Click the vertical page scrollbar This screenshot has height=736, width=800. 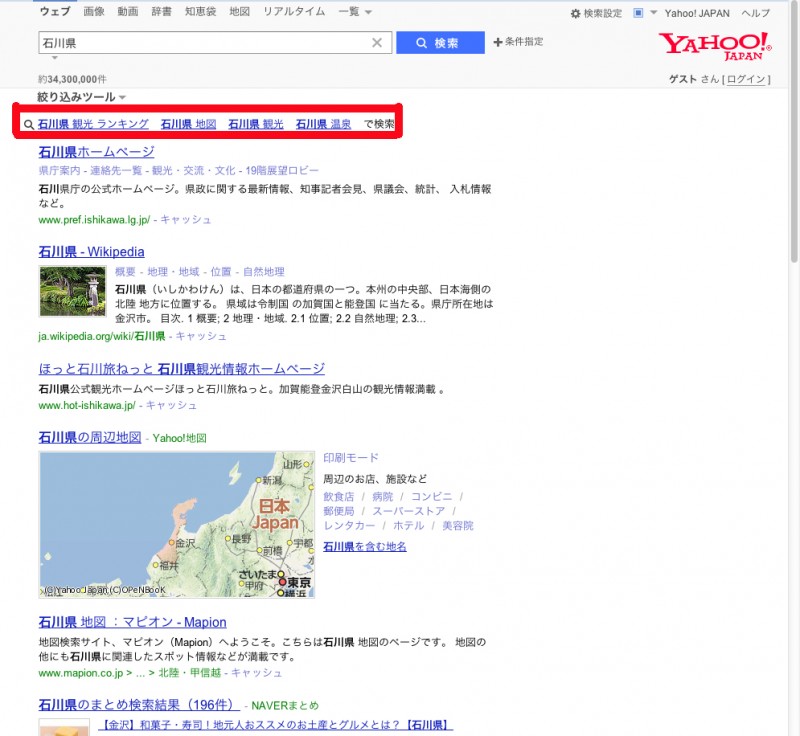[x=793, y=300]
